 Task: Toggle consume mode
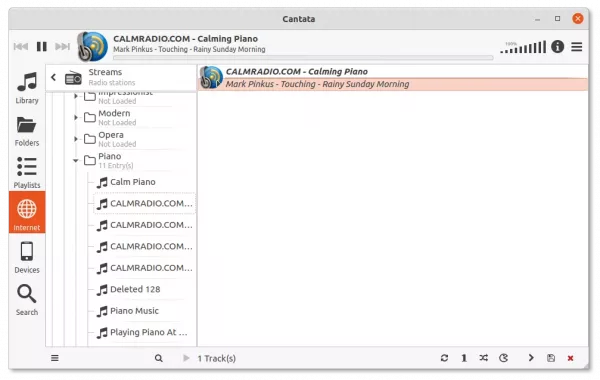click(x=504, y=358)
